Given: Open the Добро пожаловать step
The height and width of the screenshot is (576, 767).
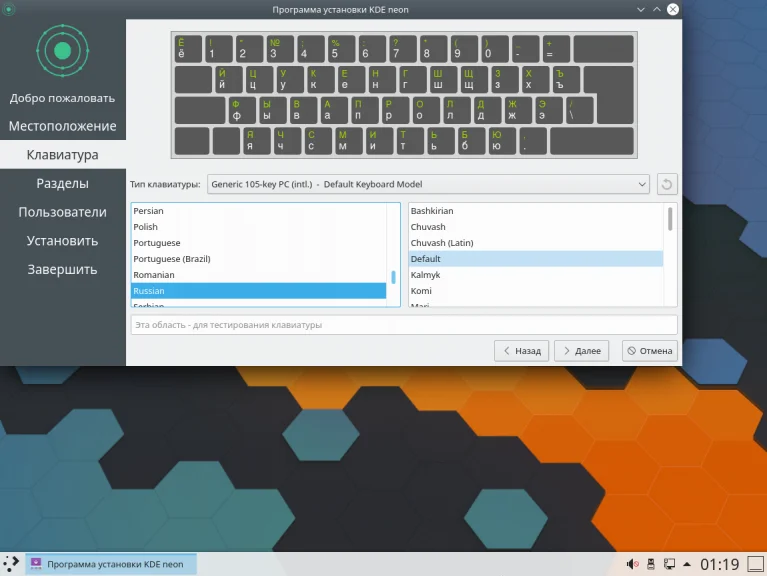Looking at the screenshot, I should pyautogui.click(x=63, y=98).
